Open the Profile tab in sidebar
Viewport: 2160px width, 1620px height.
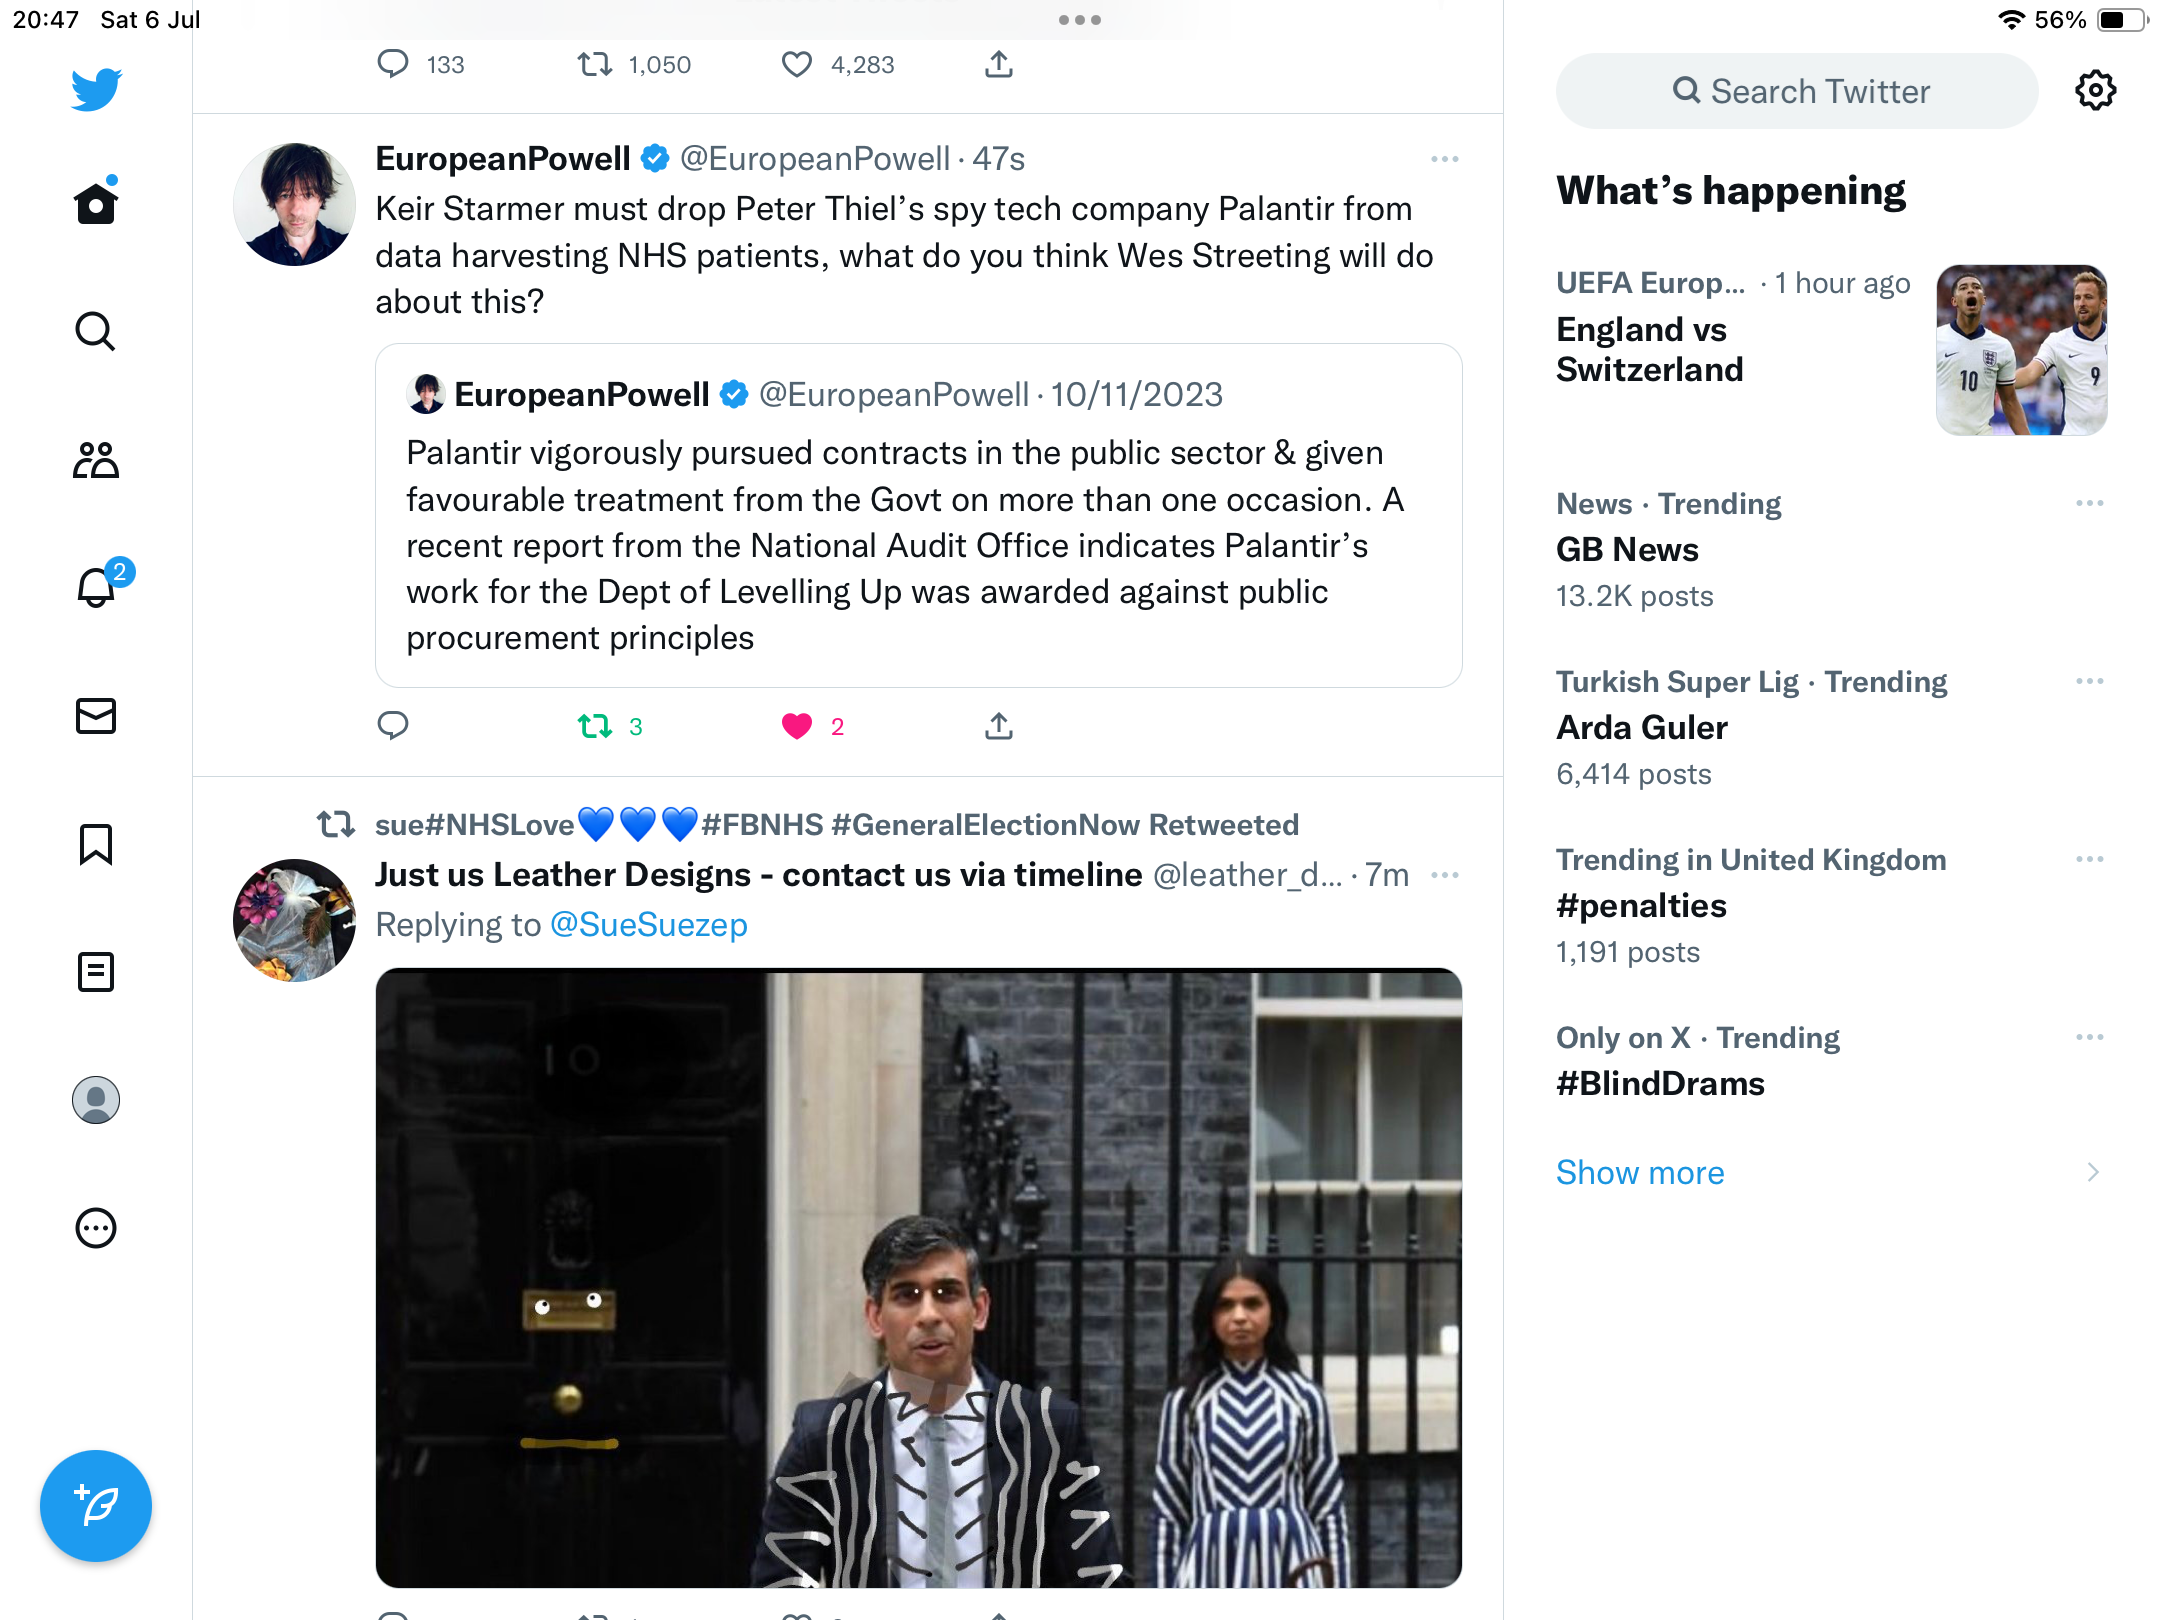(x=96, y=1100)
